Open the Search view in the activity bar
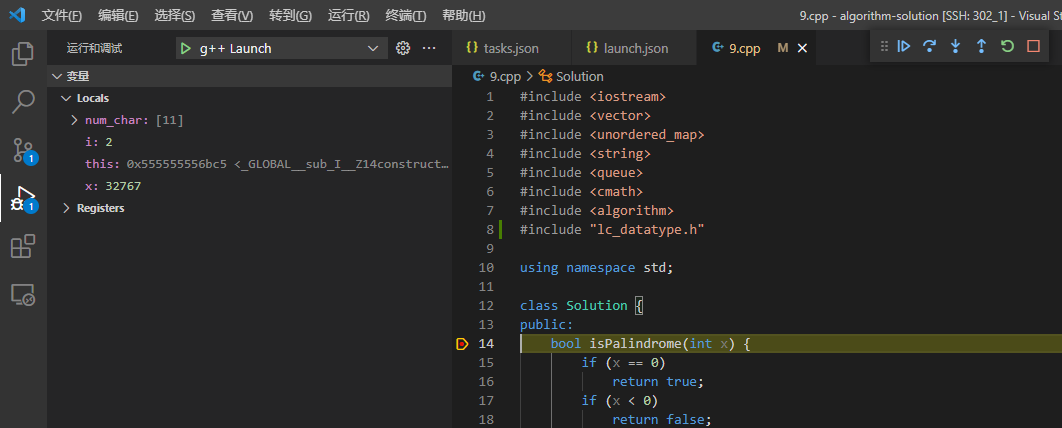Image resolution: width=1062 pixels, height=428 pixels. [23, 102]
